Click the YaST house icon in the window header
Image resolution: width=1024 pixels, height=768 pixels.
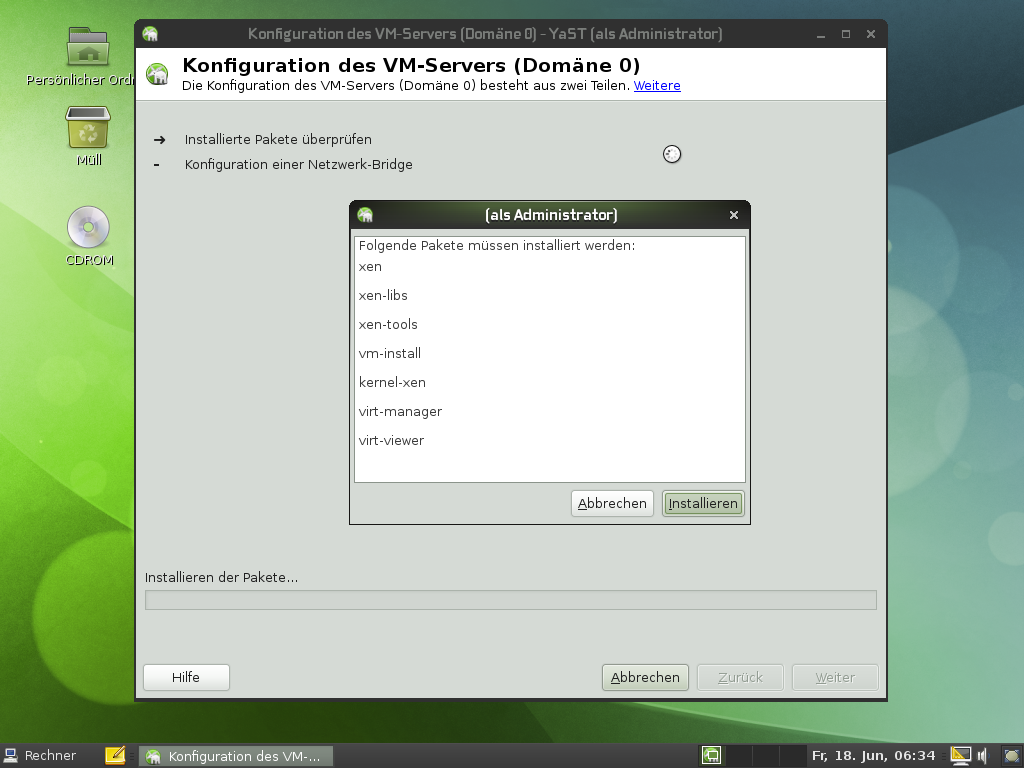[157, 74]
